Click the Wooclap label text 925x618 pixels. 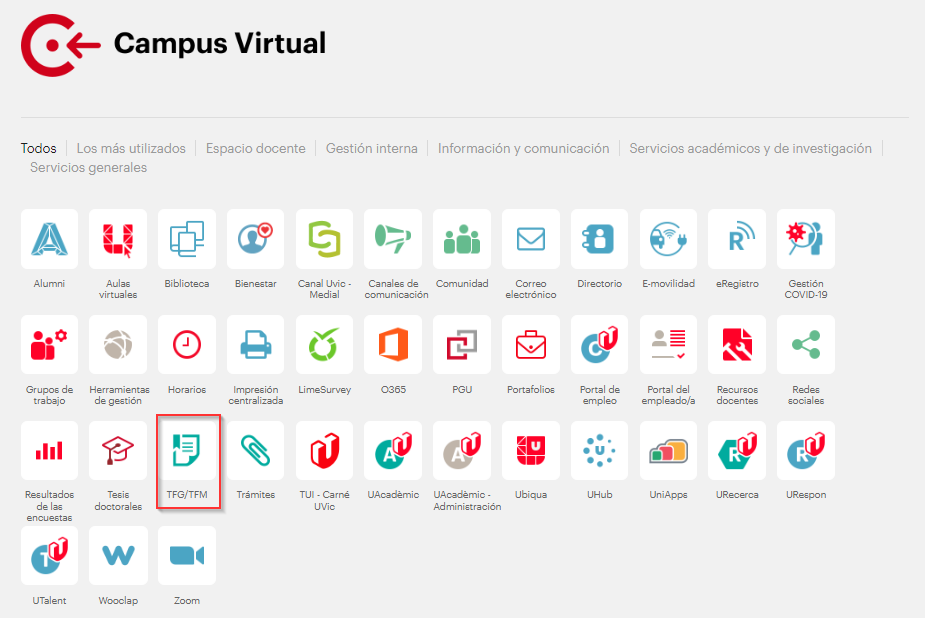click(118, 601)
